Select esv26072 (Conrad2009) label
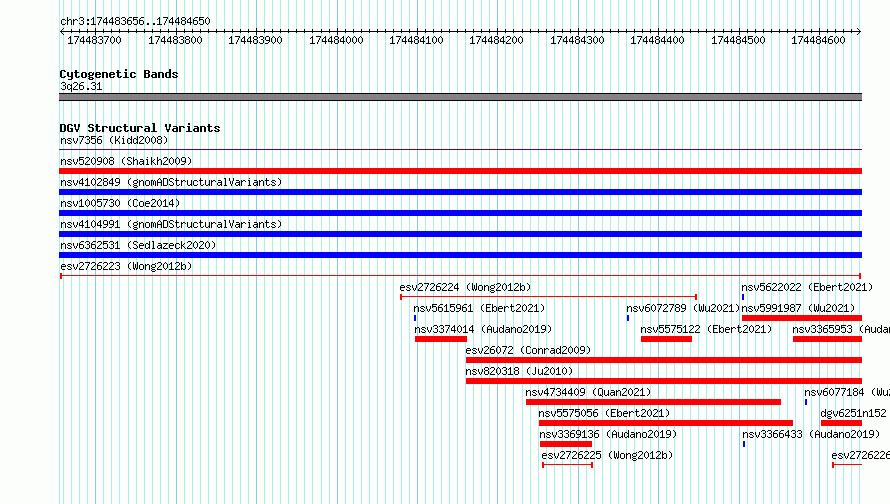This screenshot has height=504, width=890. coord(528,350)
